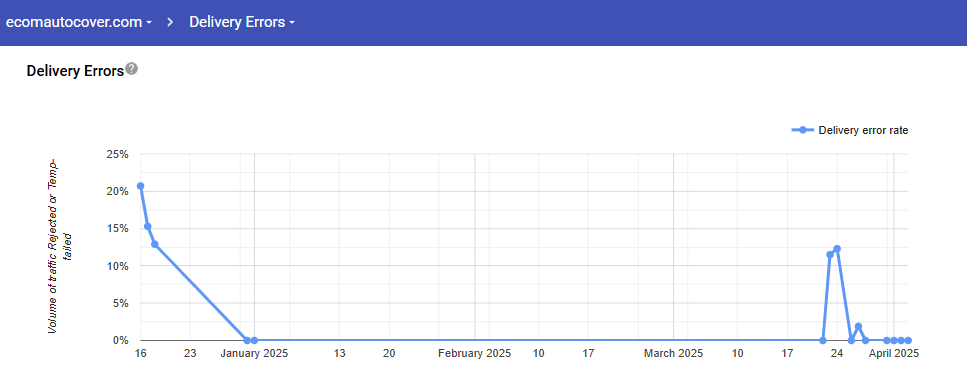Click the zero data point at January 2025
Image resolution: width=967 pixels, height=390 pixels.
click(254, 340)
